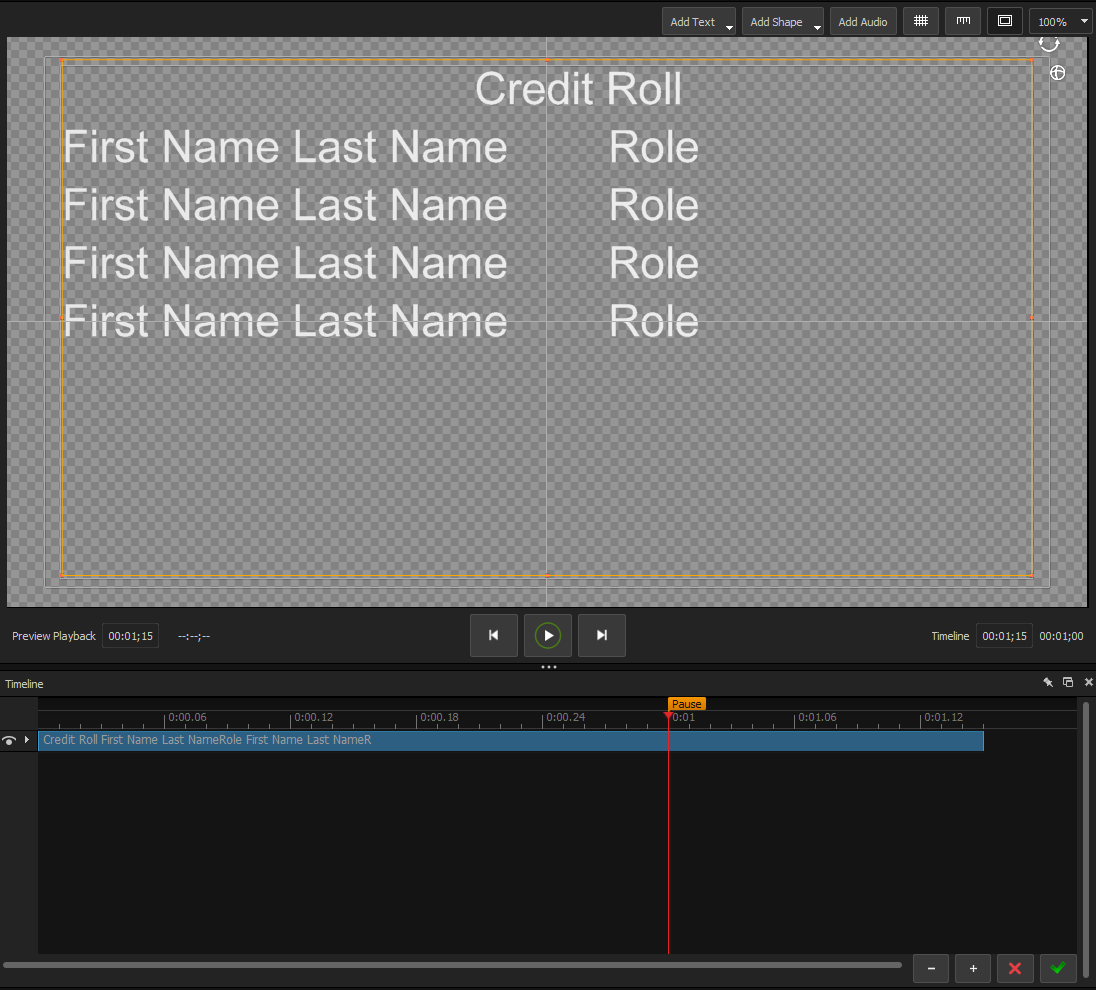Open the Add Shape dropdown arrow
1096x990 pixels.
pyautogui.click(x=817, y=21)
